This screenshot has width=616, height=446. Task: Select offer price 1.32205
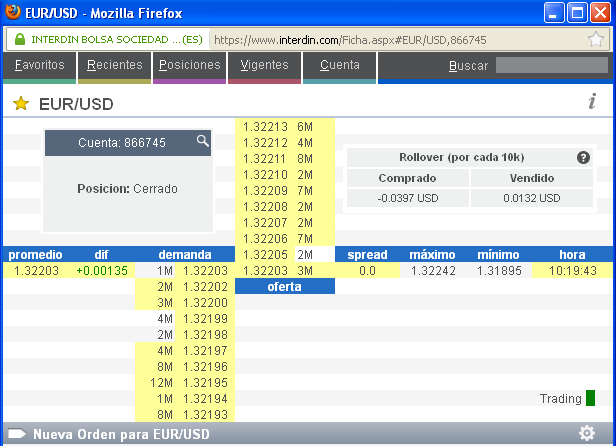265,255
